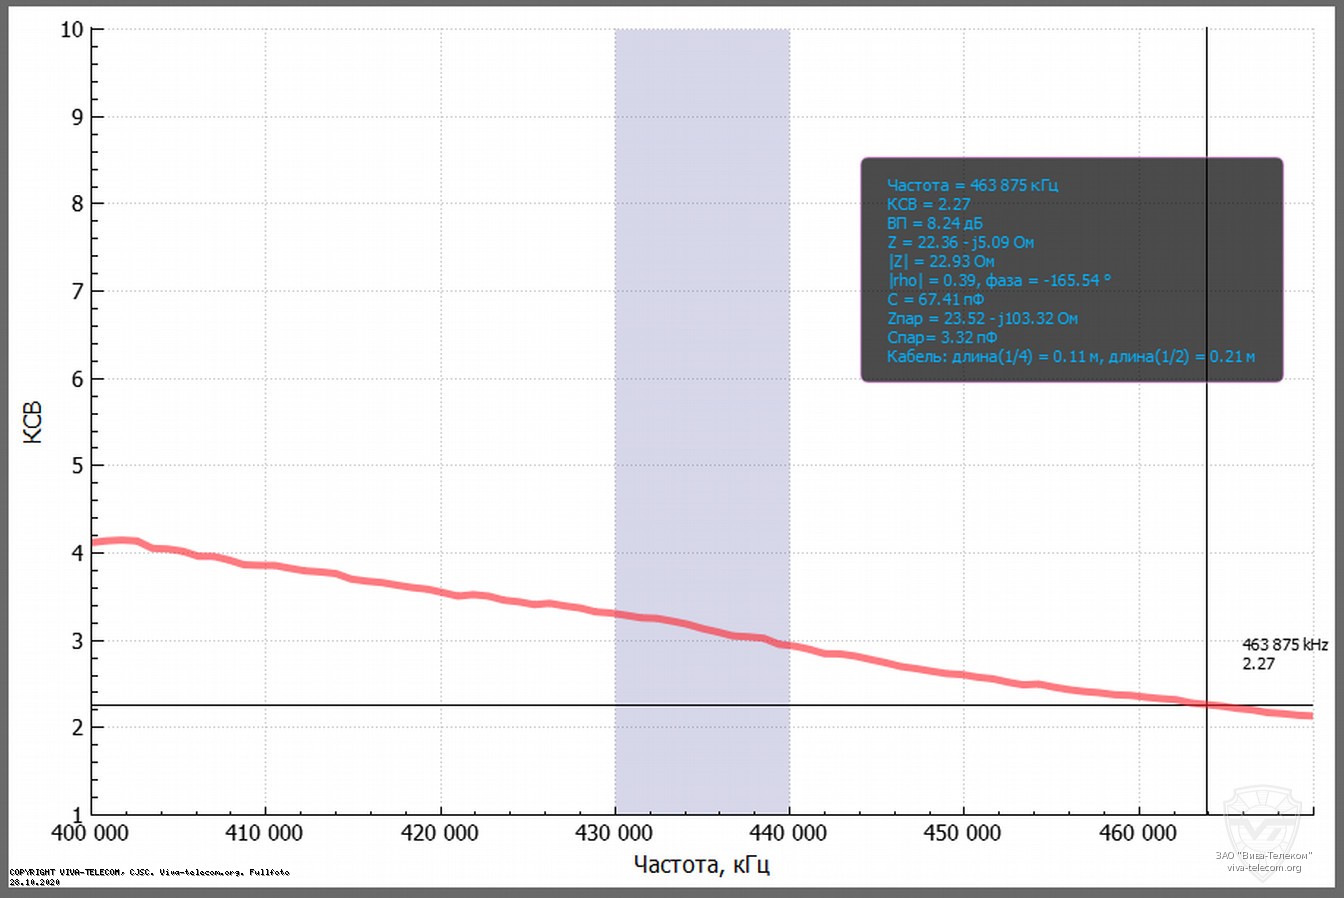Click the '|rho| = 0.39' phase readout line
This screenshot has height=898, width=1344.
coord(998,280)
